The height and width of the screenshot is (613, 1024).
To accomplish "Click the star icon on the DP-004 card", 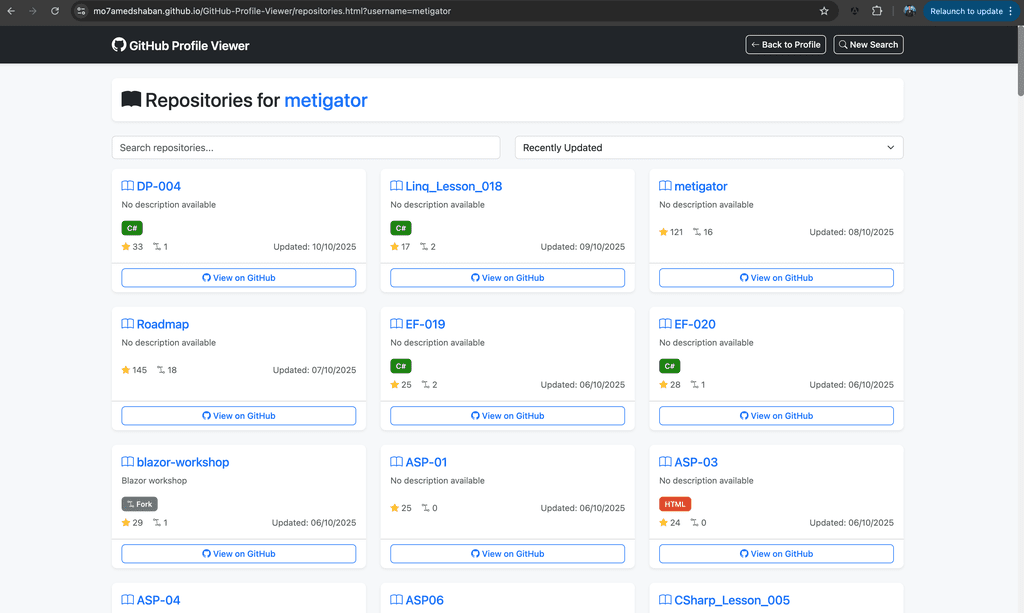I will point(126,246).
